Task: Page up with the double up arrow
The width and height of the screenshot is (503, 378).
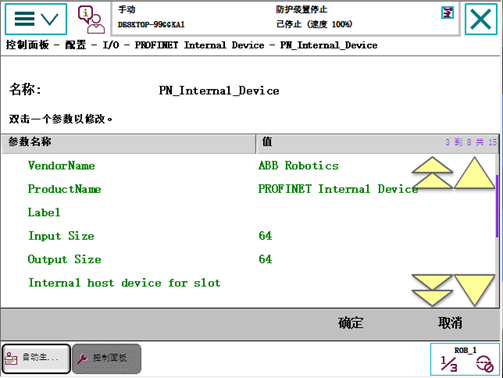Action: pyautogui.click(x=432, y=173)
